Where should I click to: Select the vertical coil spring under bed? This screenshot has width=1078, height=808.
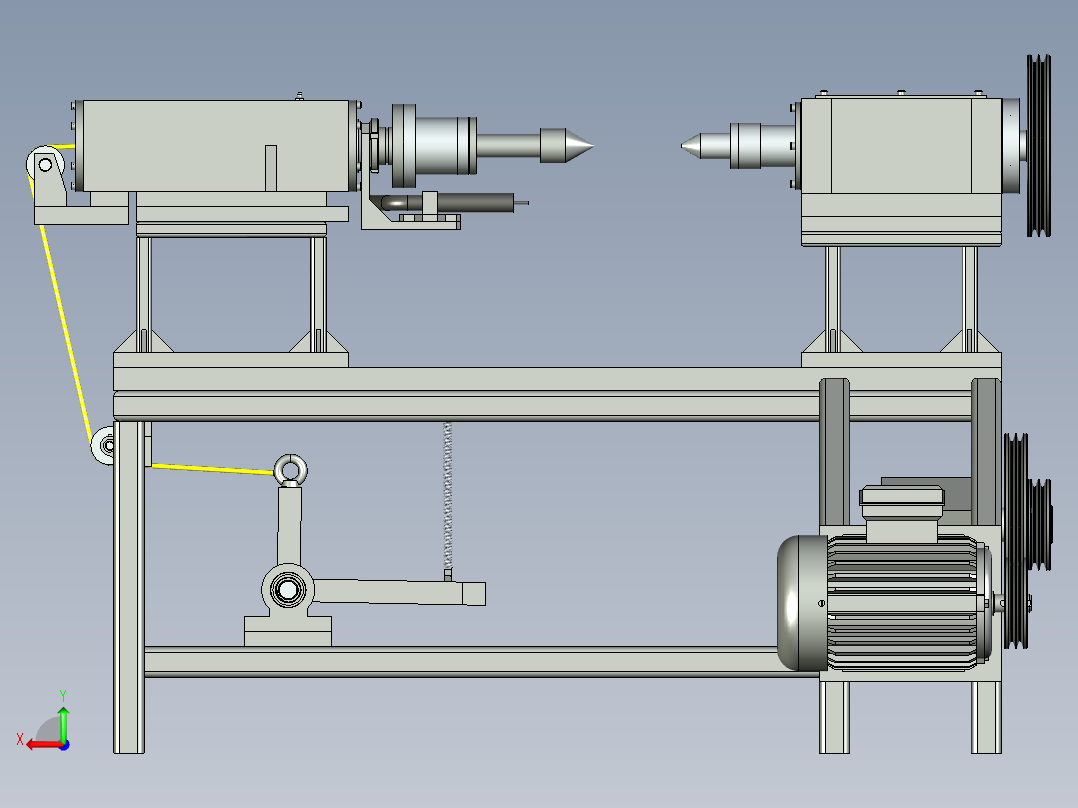pos(448,496)
